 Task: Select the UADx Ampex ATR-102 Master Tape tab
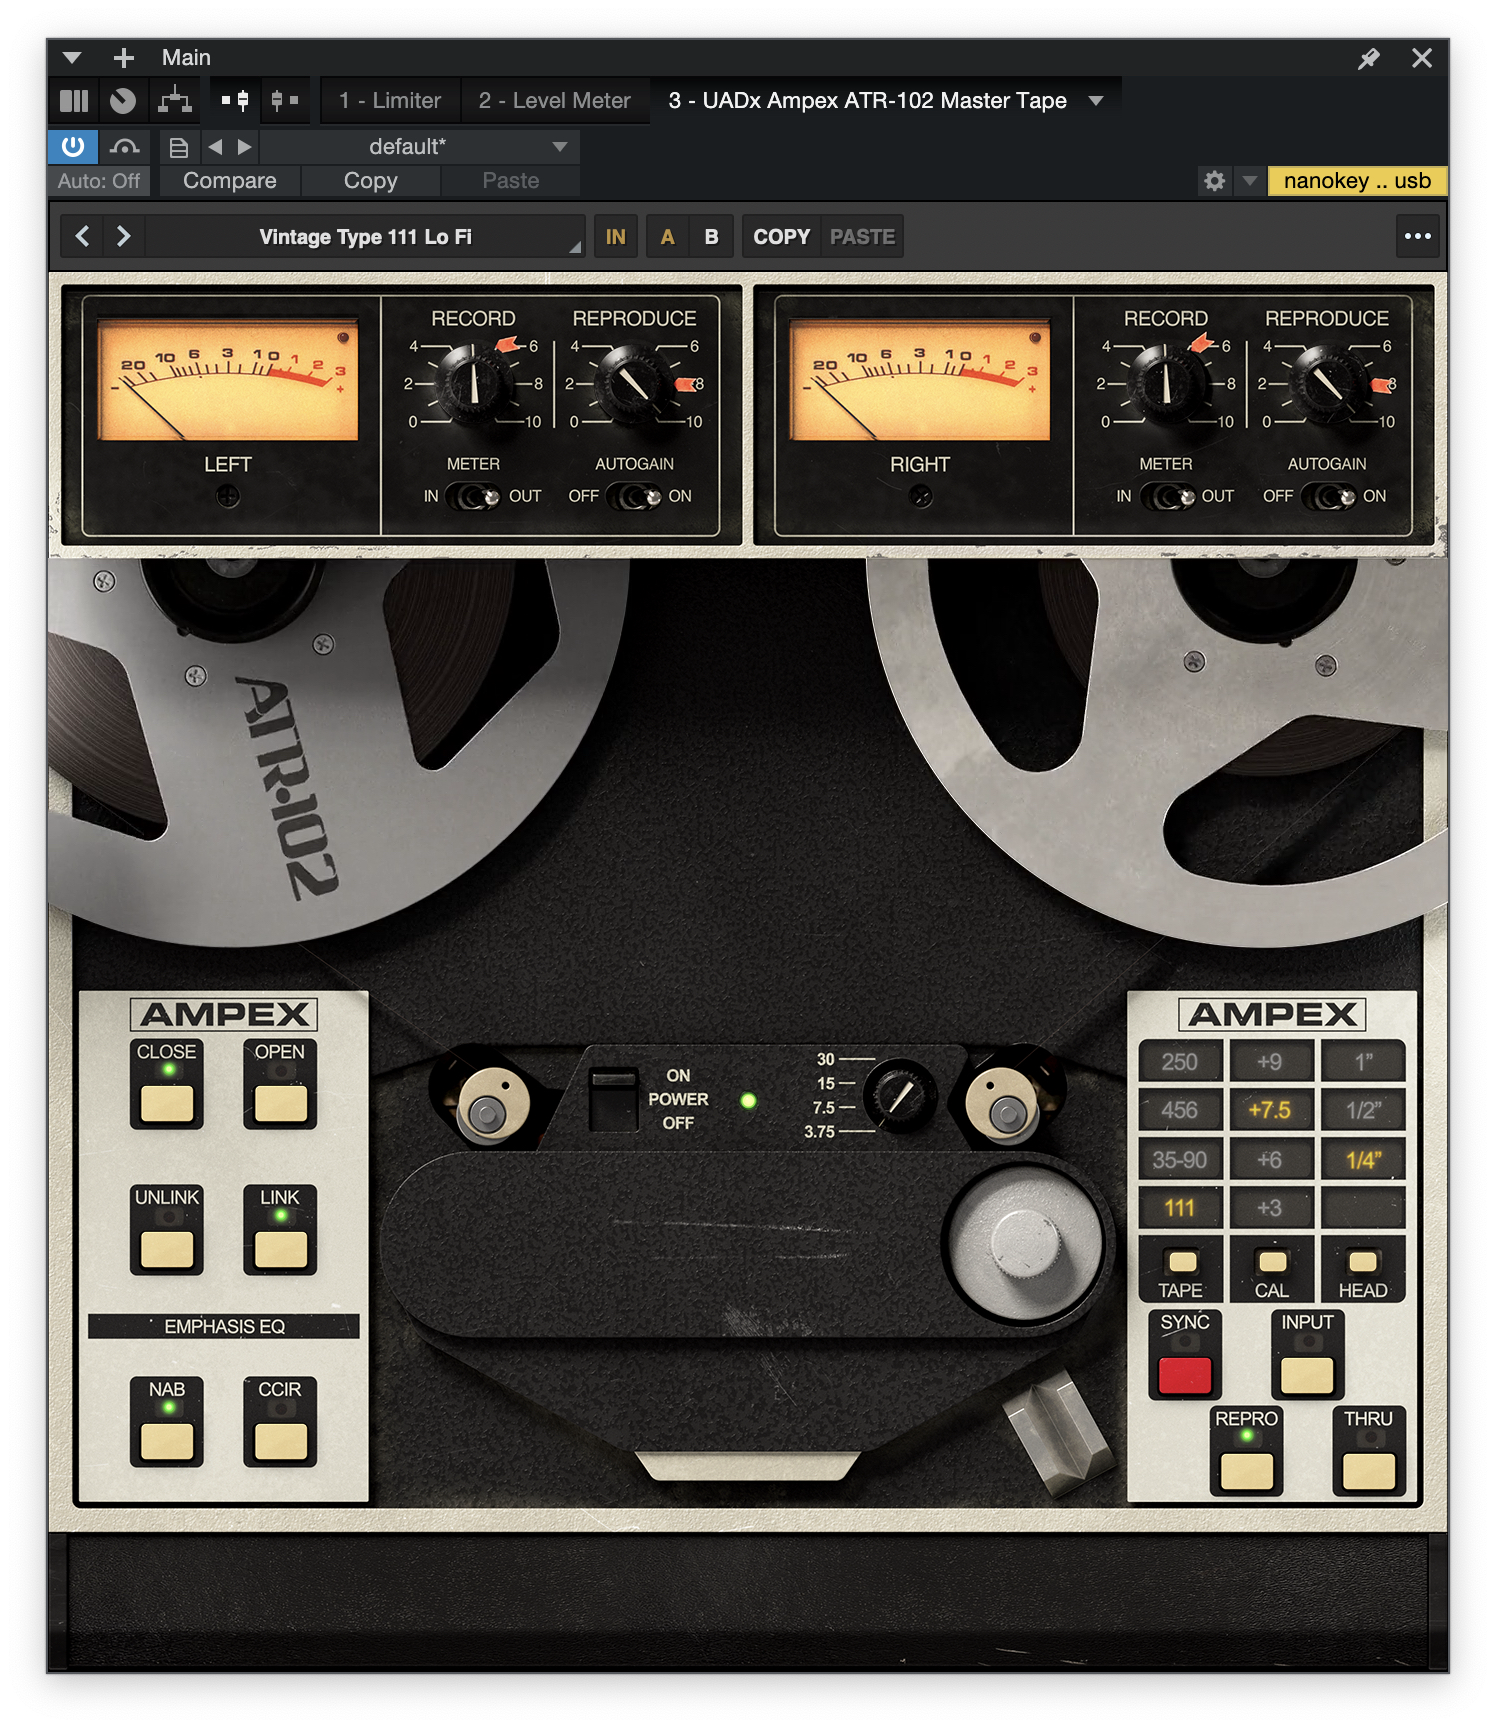click(867, 101)
